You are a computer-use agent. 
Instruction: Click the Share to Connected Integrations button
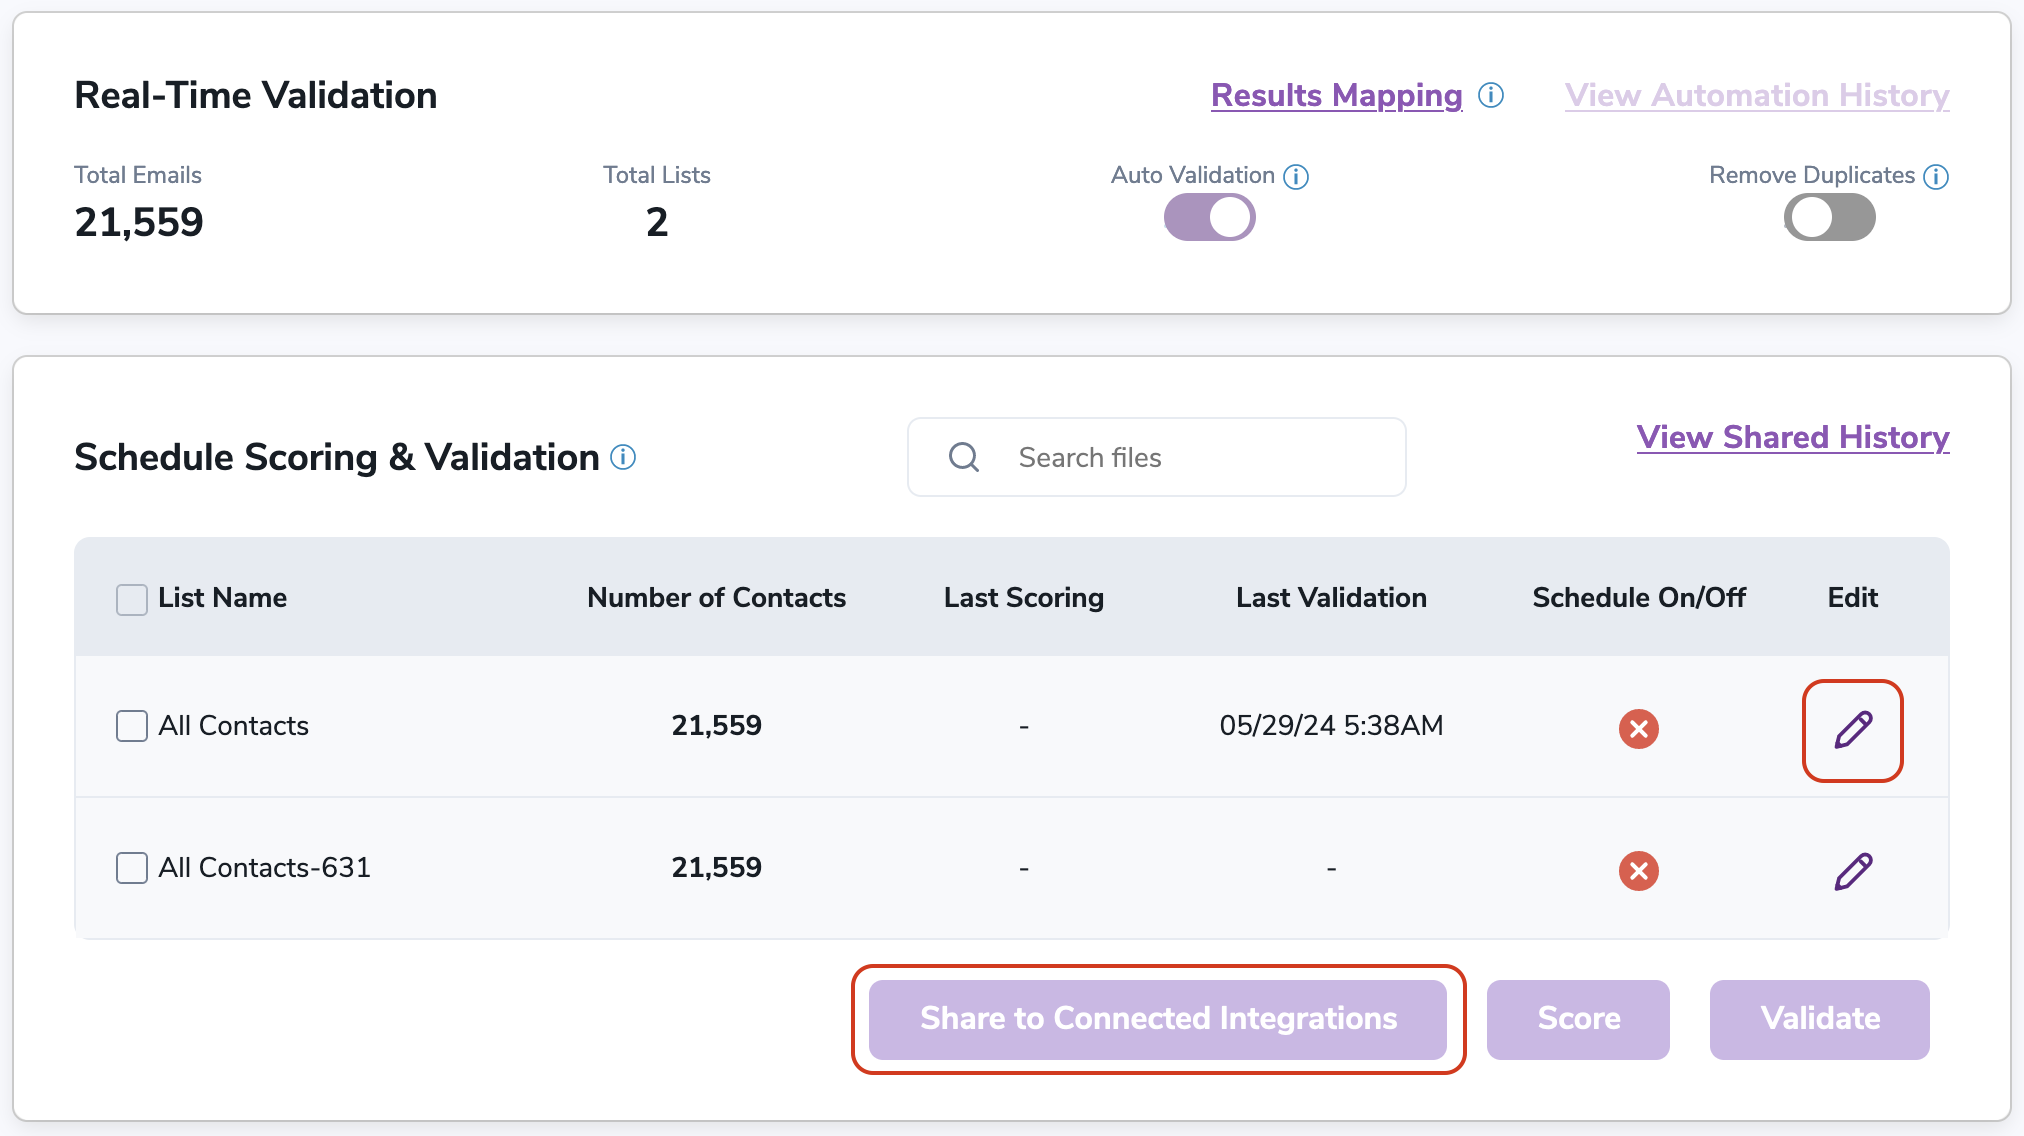(1157, 1018)
